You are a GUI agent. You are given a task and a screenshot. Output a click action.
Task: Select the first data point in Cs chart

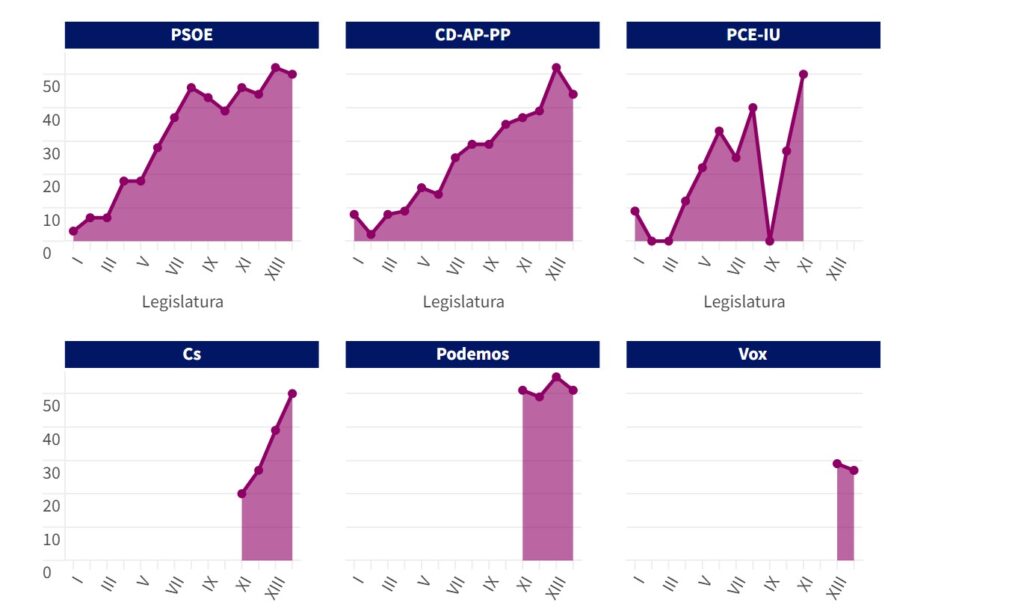(x=242, y=493)
